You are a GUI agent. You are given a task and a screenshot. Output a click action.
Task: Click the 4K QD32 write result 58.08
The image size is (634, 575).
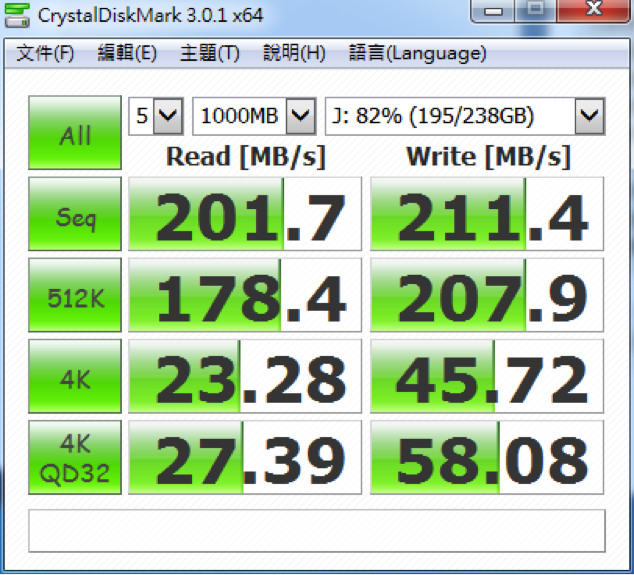pos(487,457)
